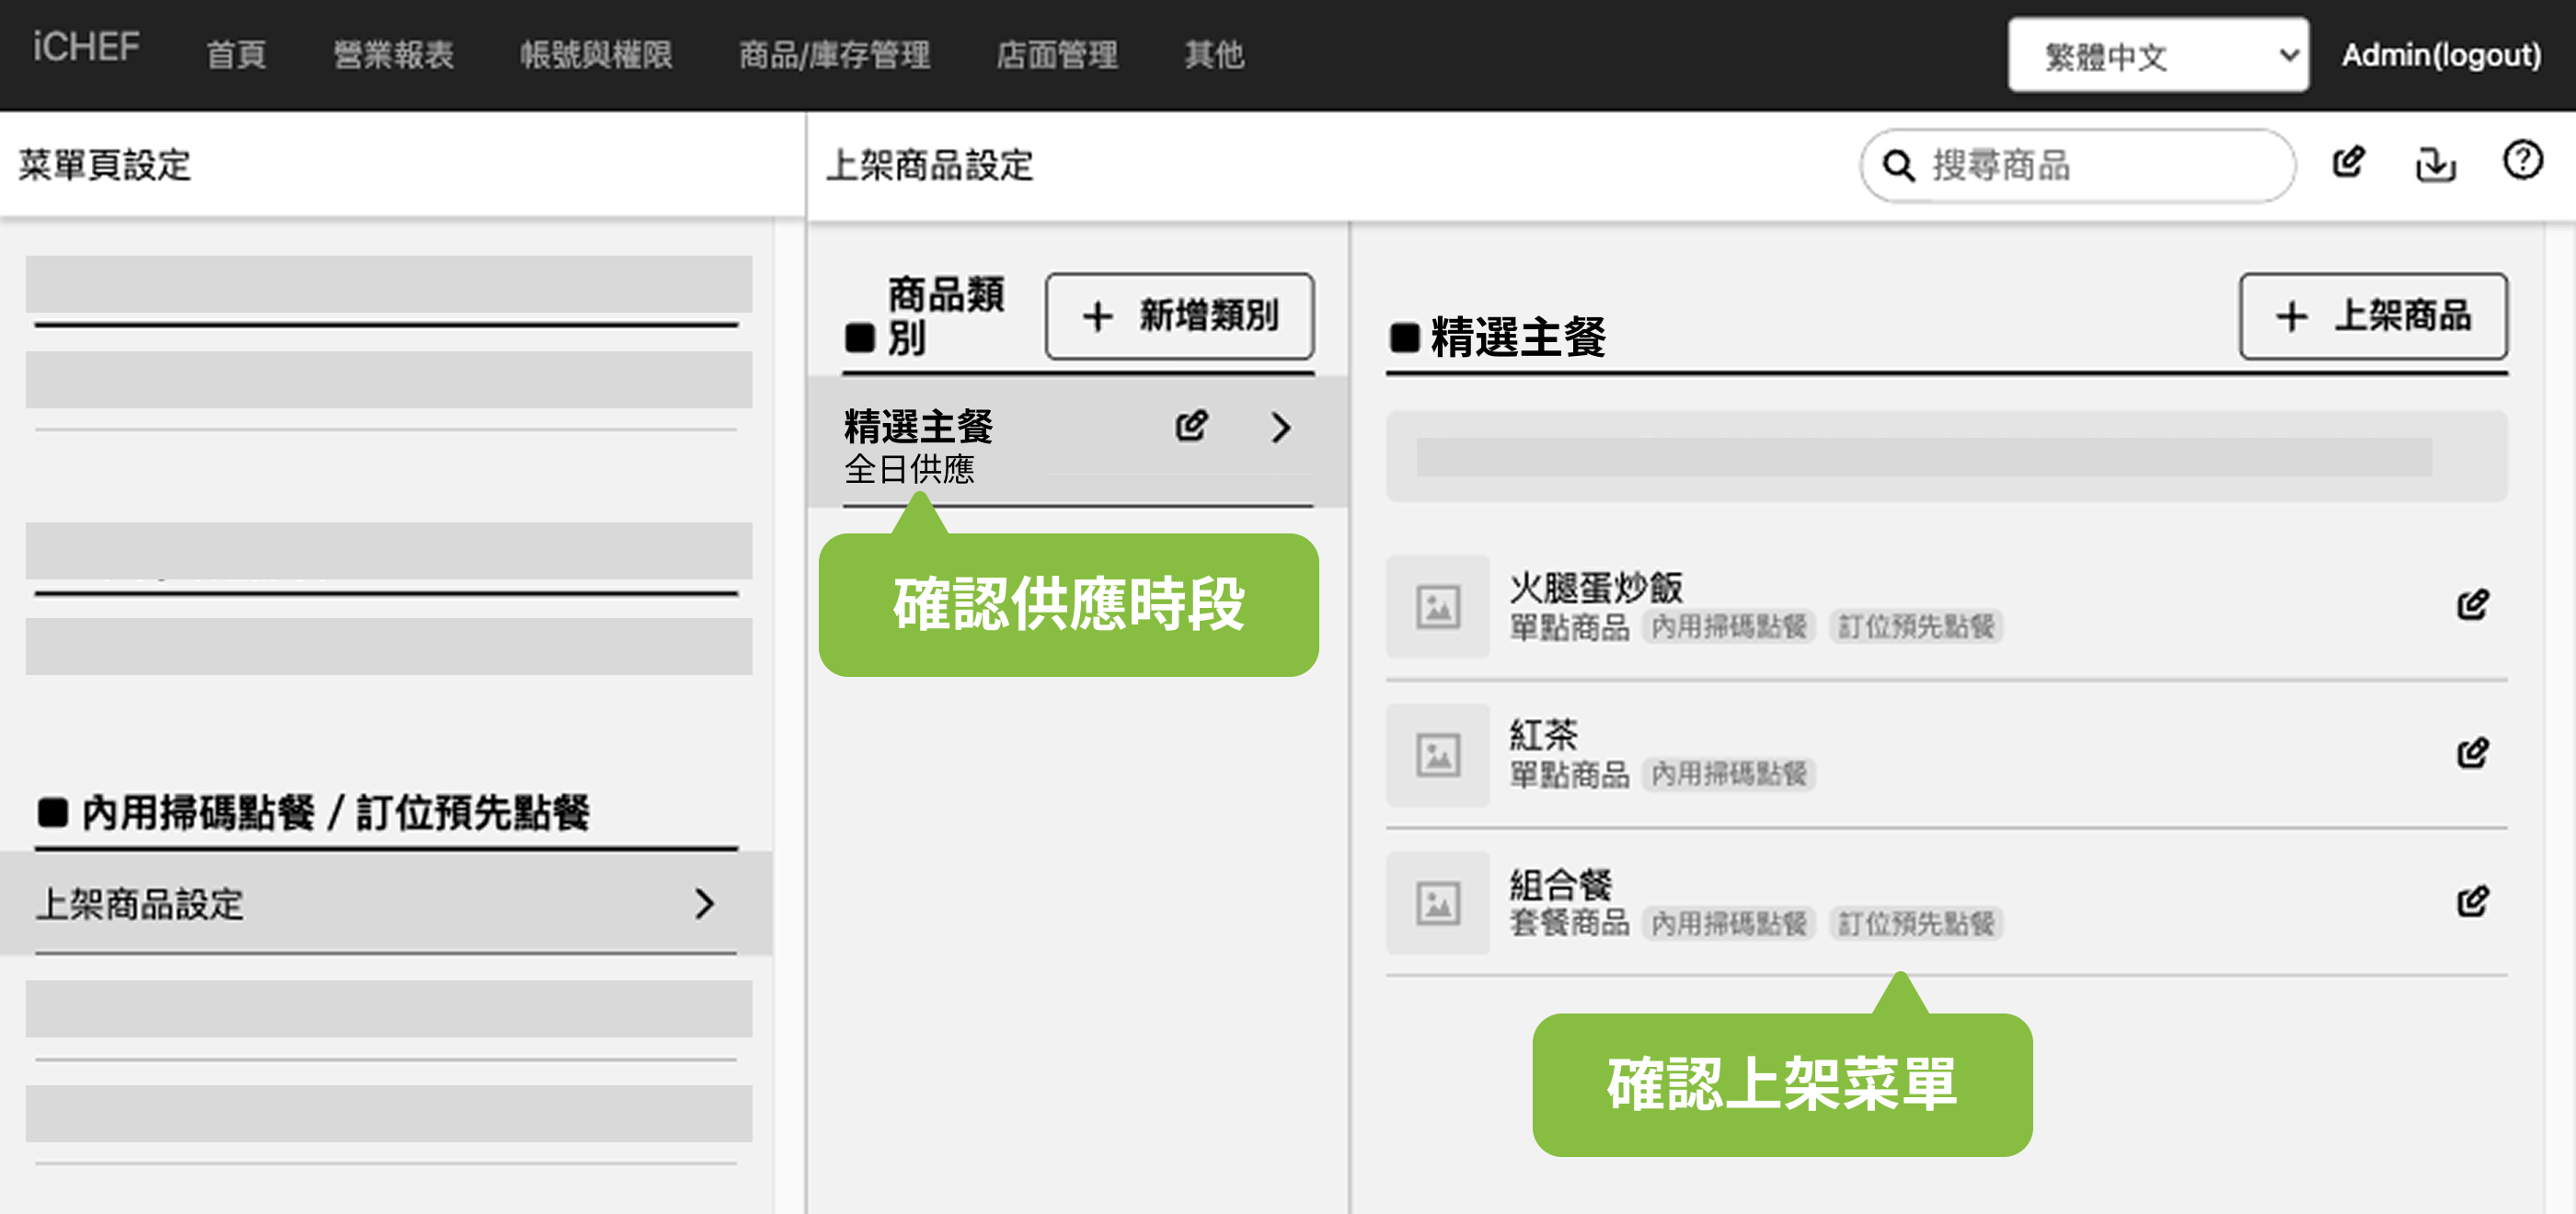Viewport: 2576px width, 1214px height.
Task: Expand 精選主餐 category with chevron
Action: (x=1281, y=428)
